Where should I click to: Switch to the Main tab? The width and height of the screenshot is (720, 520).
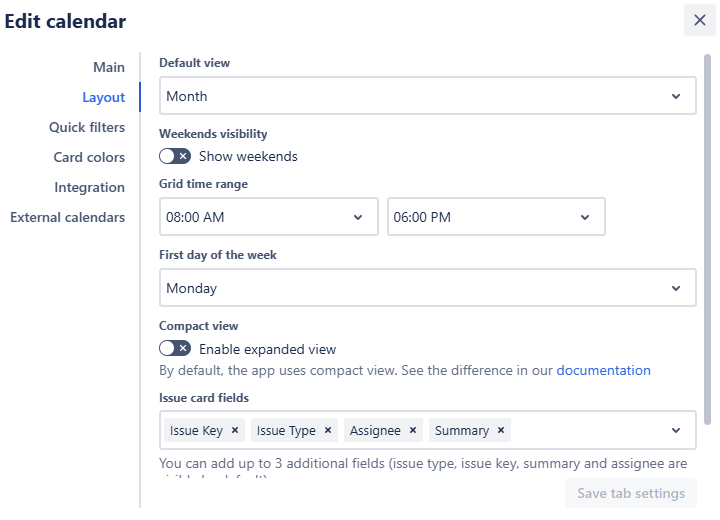pos(109,67)
